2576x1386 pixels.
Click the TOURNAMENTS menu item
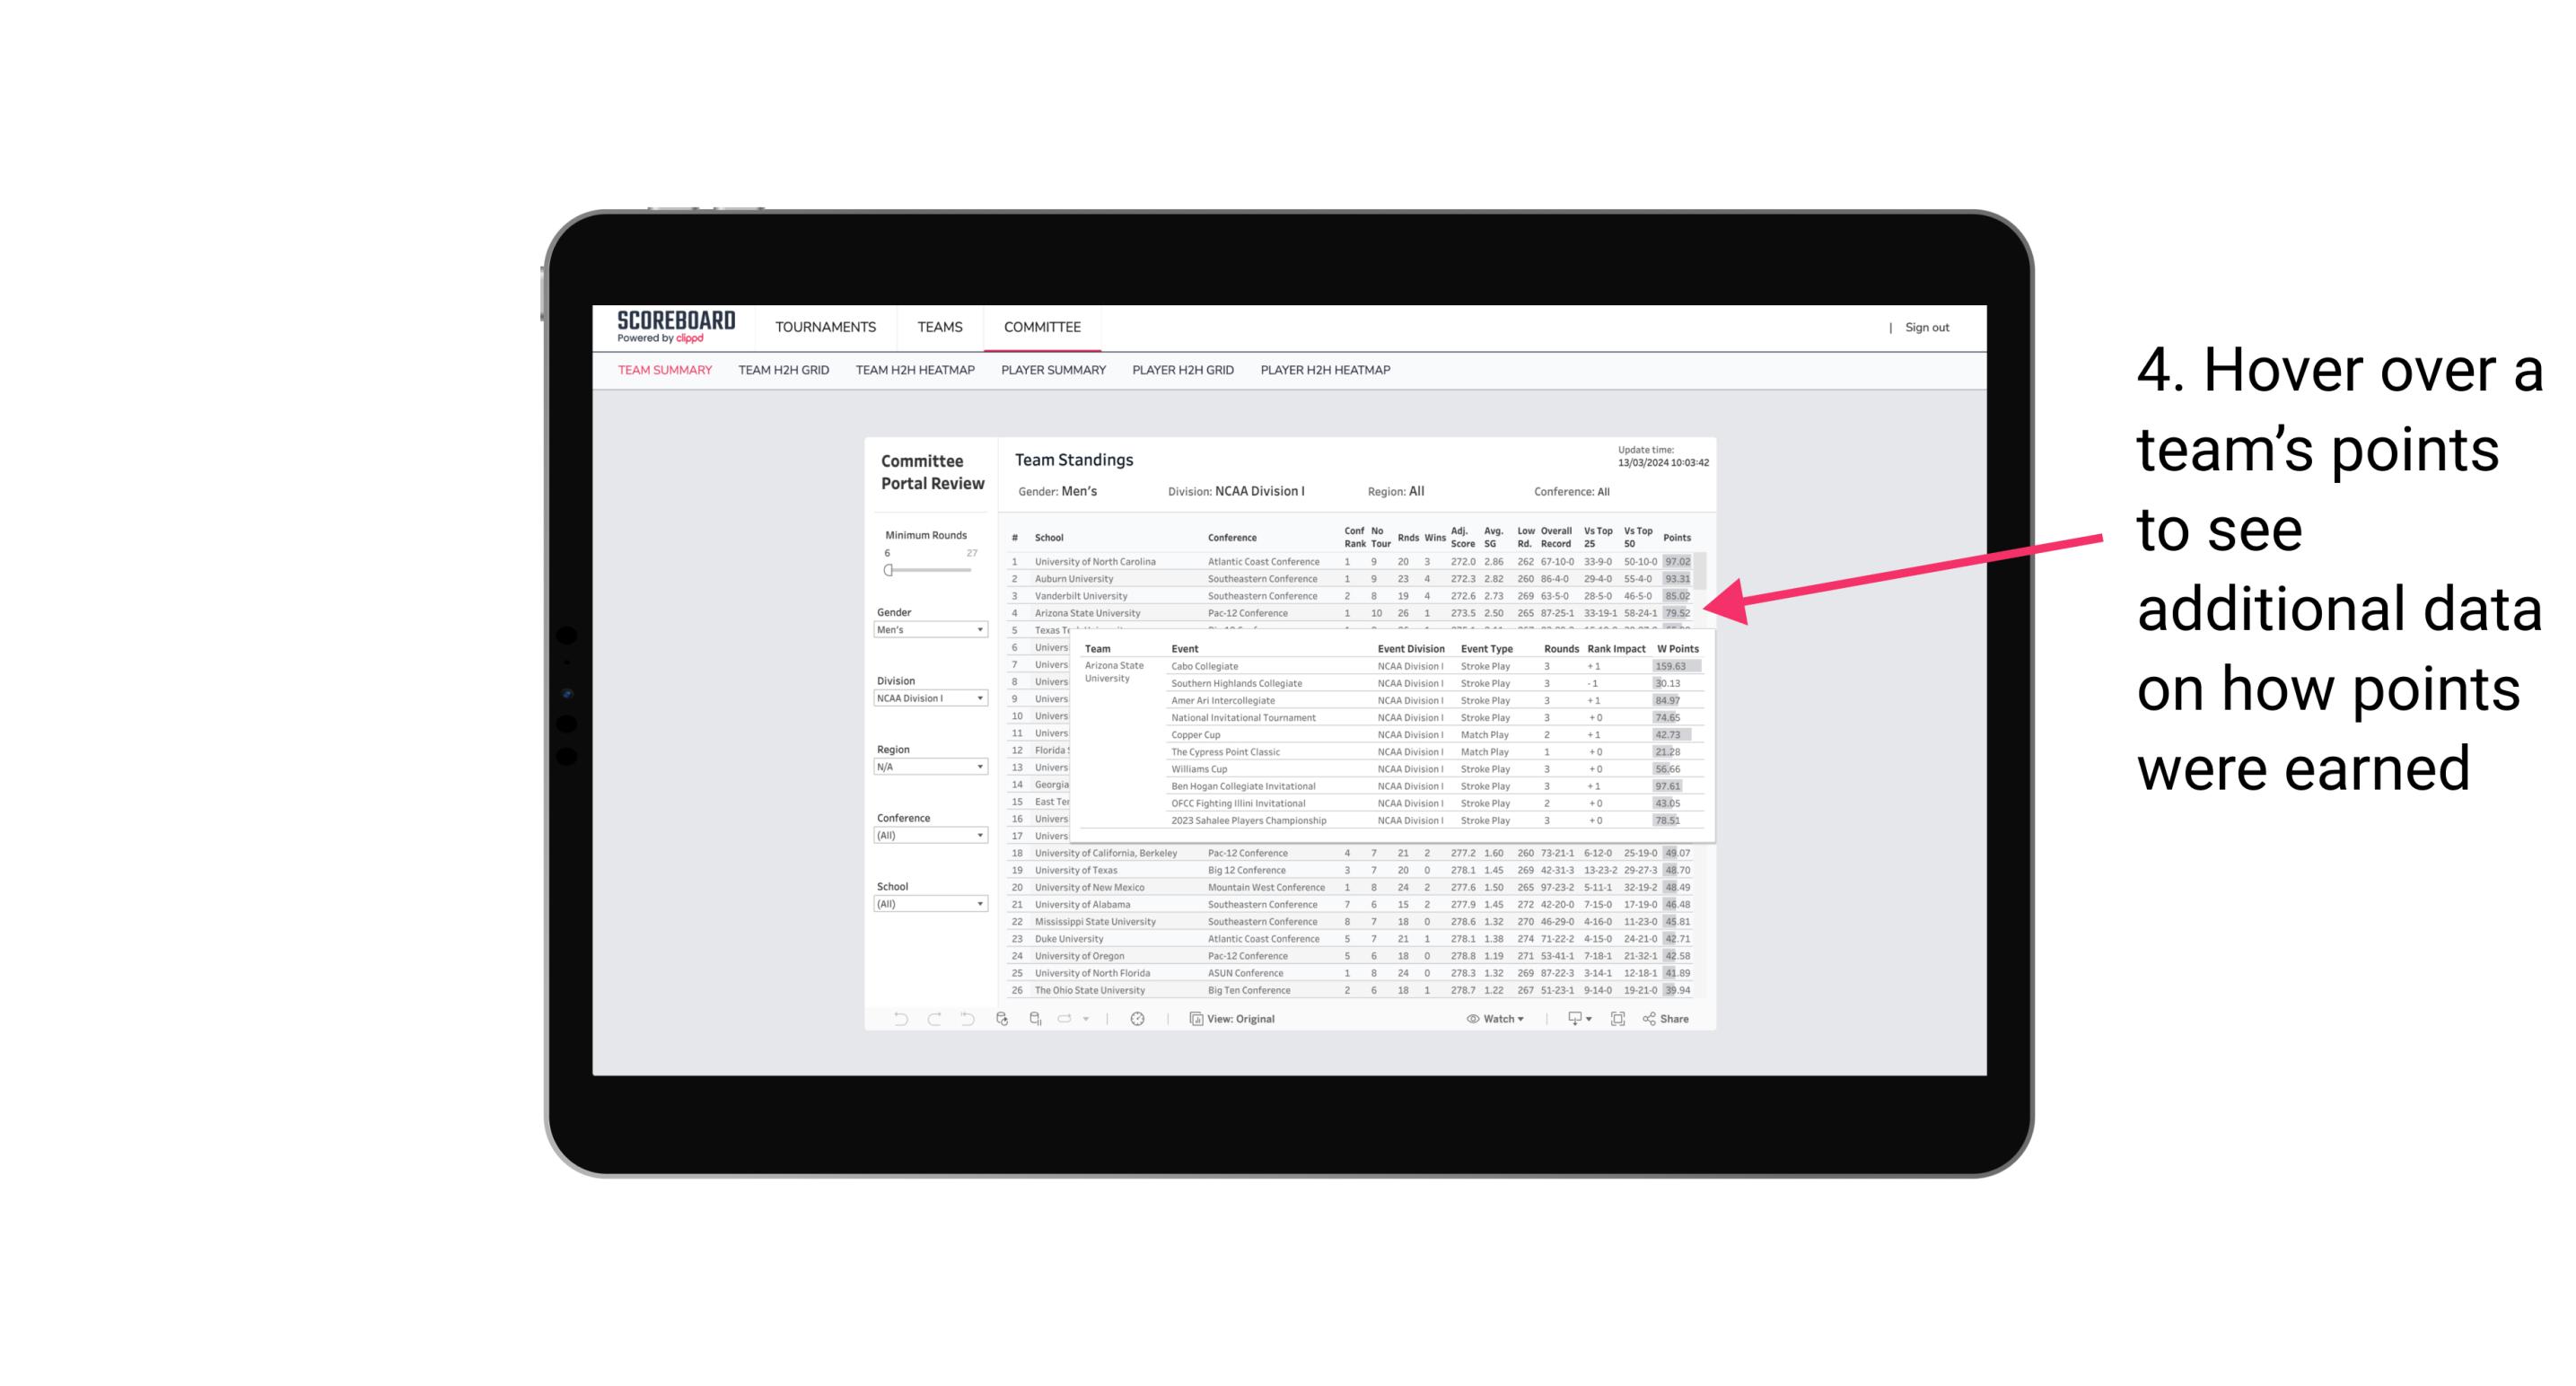[x=826, y=326]
